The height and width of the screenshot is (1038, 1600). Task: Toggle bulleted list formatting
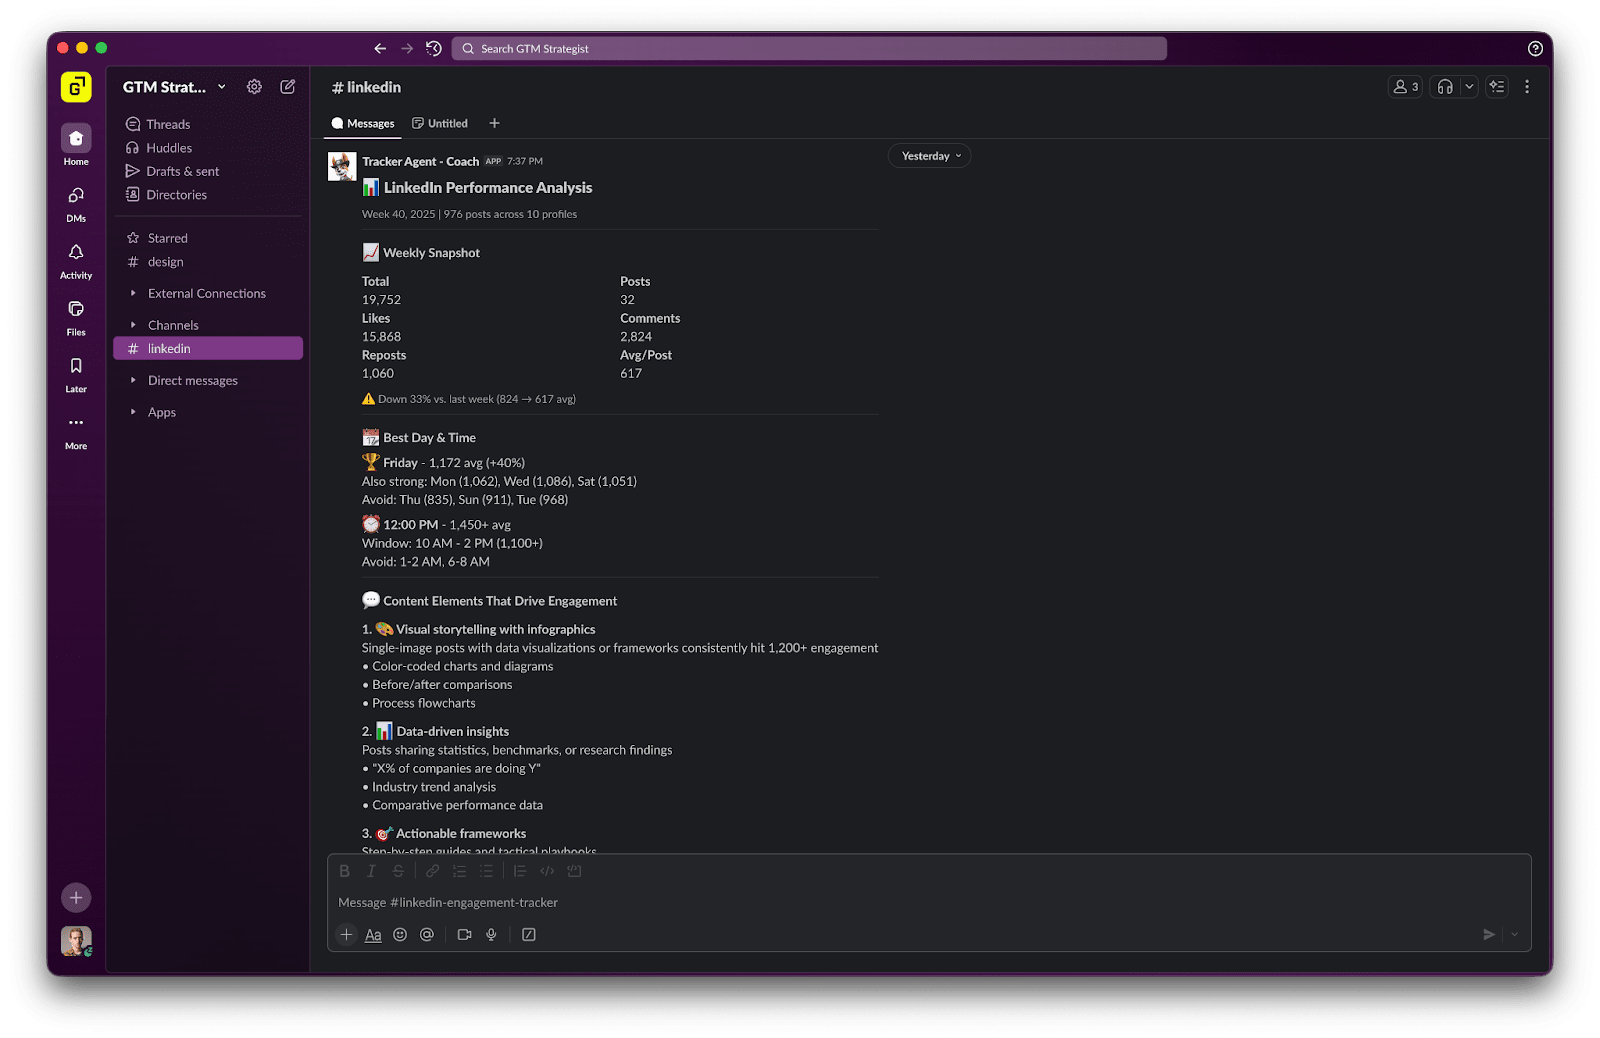[x=486, y=871]
